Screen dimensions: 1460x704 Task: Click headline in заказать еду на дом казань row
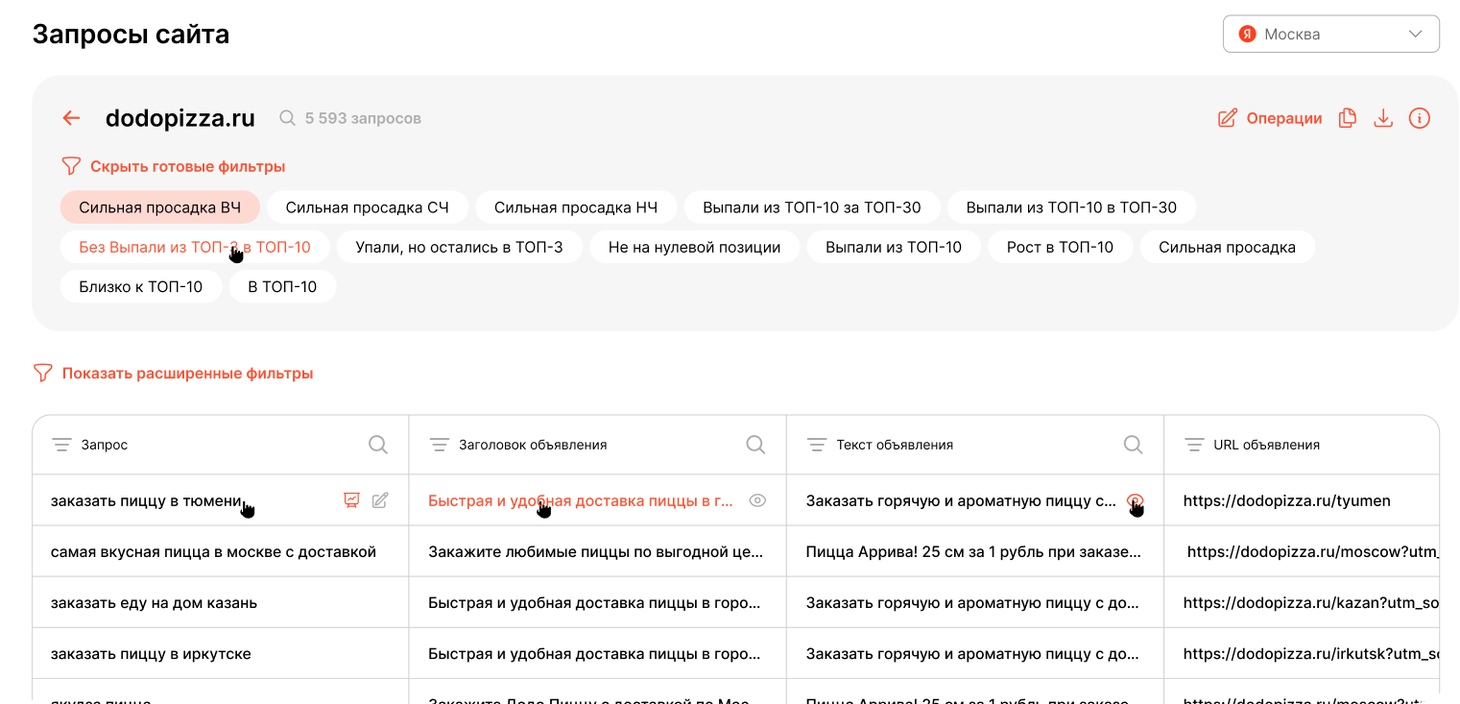point(594,602)
